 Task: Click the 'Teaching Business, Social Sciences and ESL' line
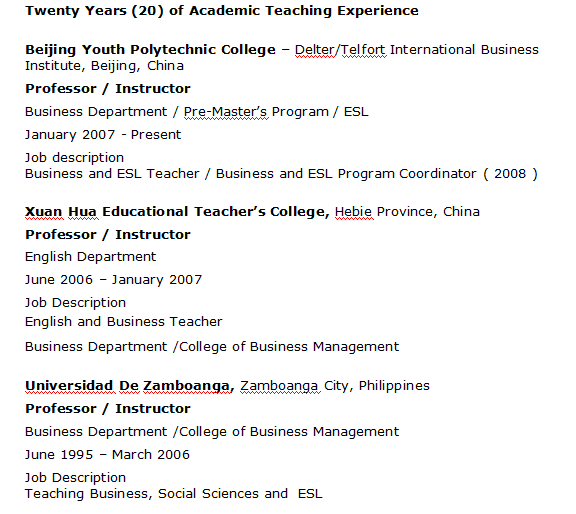point(173,494)
